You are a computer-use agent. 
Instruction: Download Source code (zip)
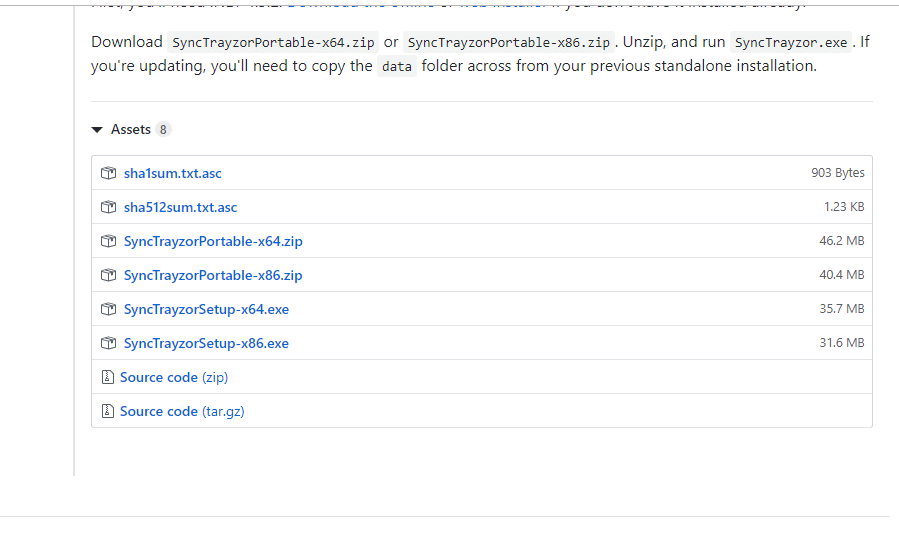point(174,377)
